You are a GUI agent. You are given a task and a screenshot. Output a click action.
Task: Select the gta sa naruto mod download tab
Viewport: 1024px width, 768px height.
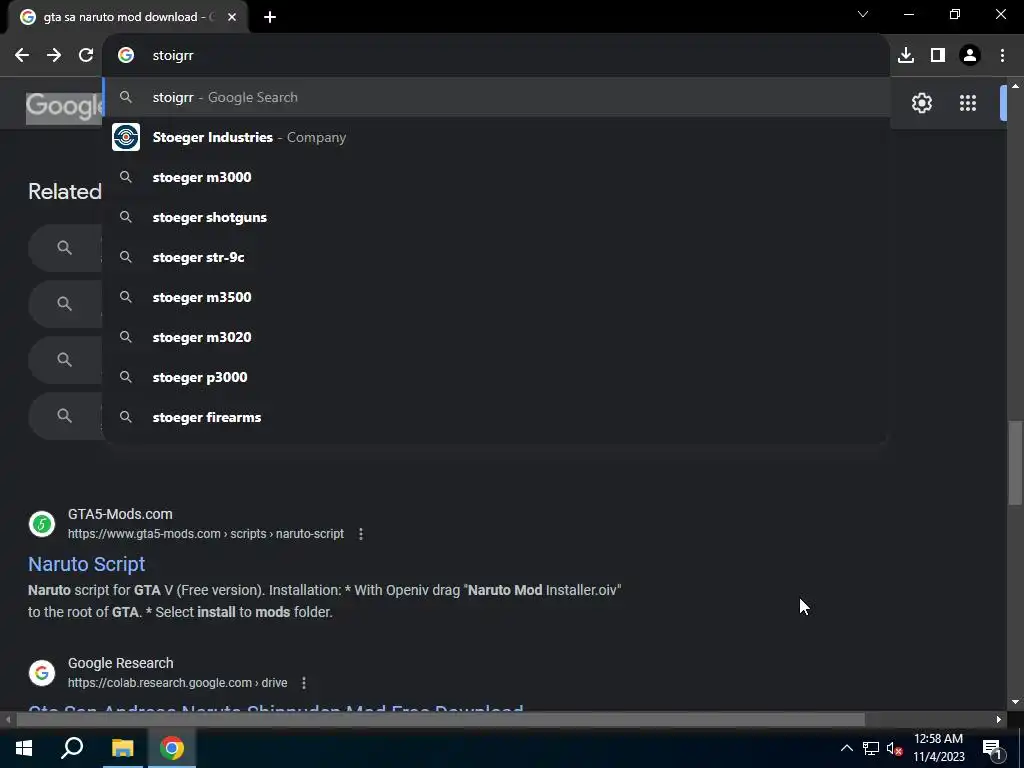click(127, 17)
